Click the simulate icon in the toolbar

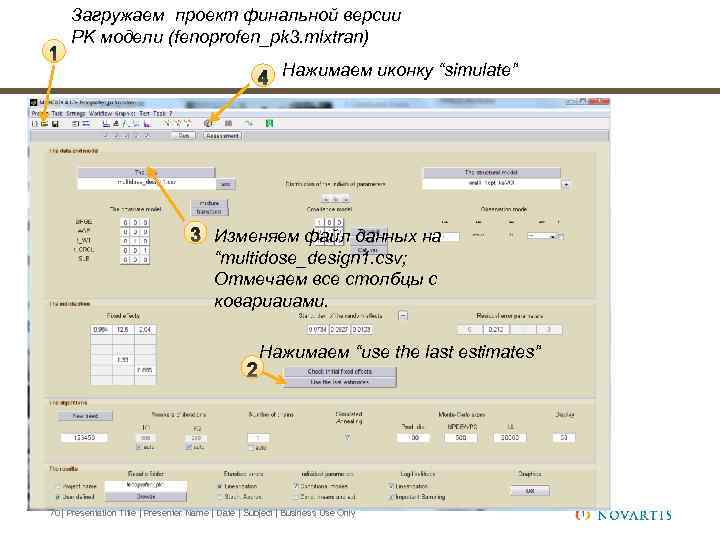coord(208,123)
